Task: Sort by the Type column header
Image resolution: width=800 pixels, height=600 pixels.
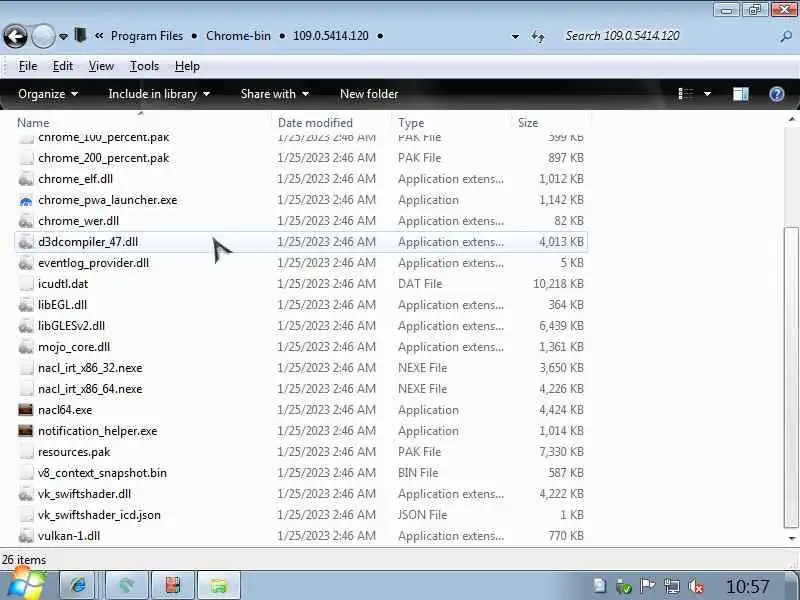Action: 411,123
